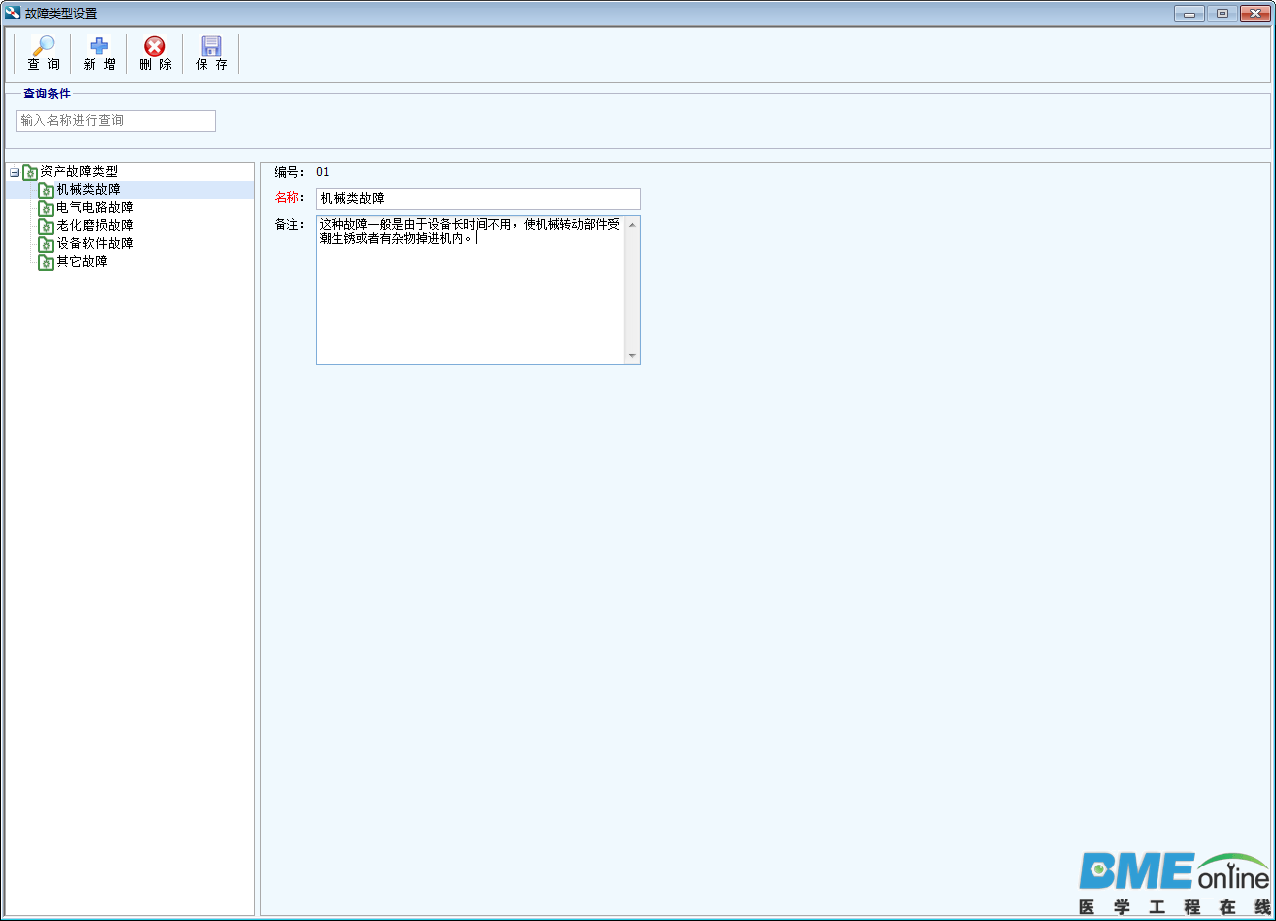Click the app icon in title bar
1276x921 pixels.
coord(13,13)
